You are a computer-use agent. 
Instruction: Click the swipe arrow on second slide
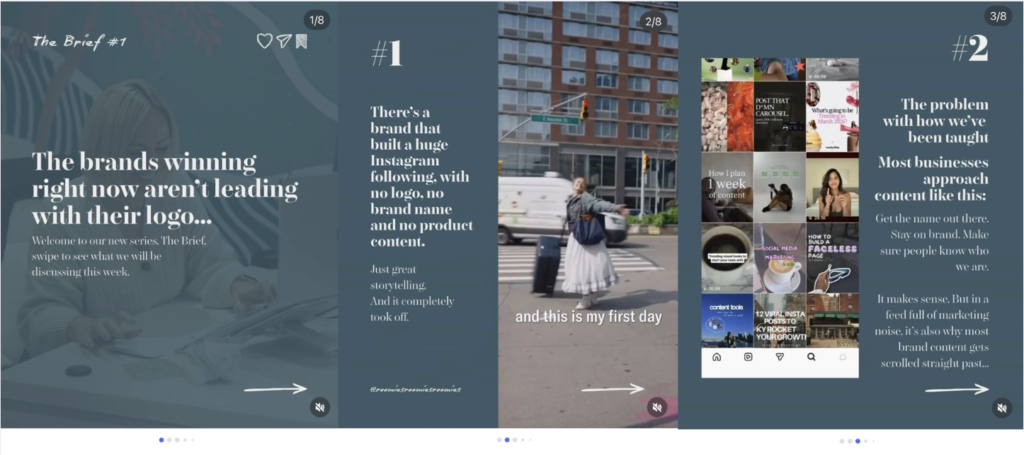(612, 388)
